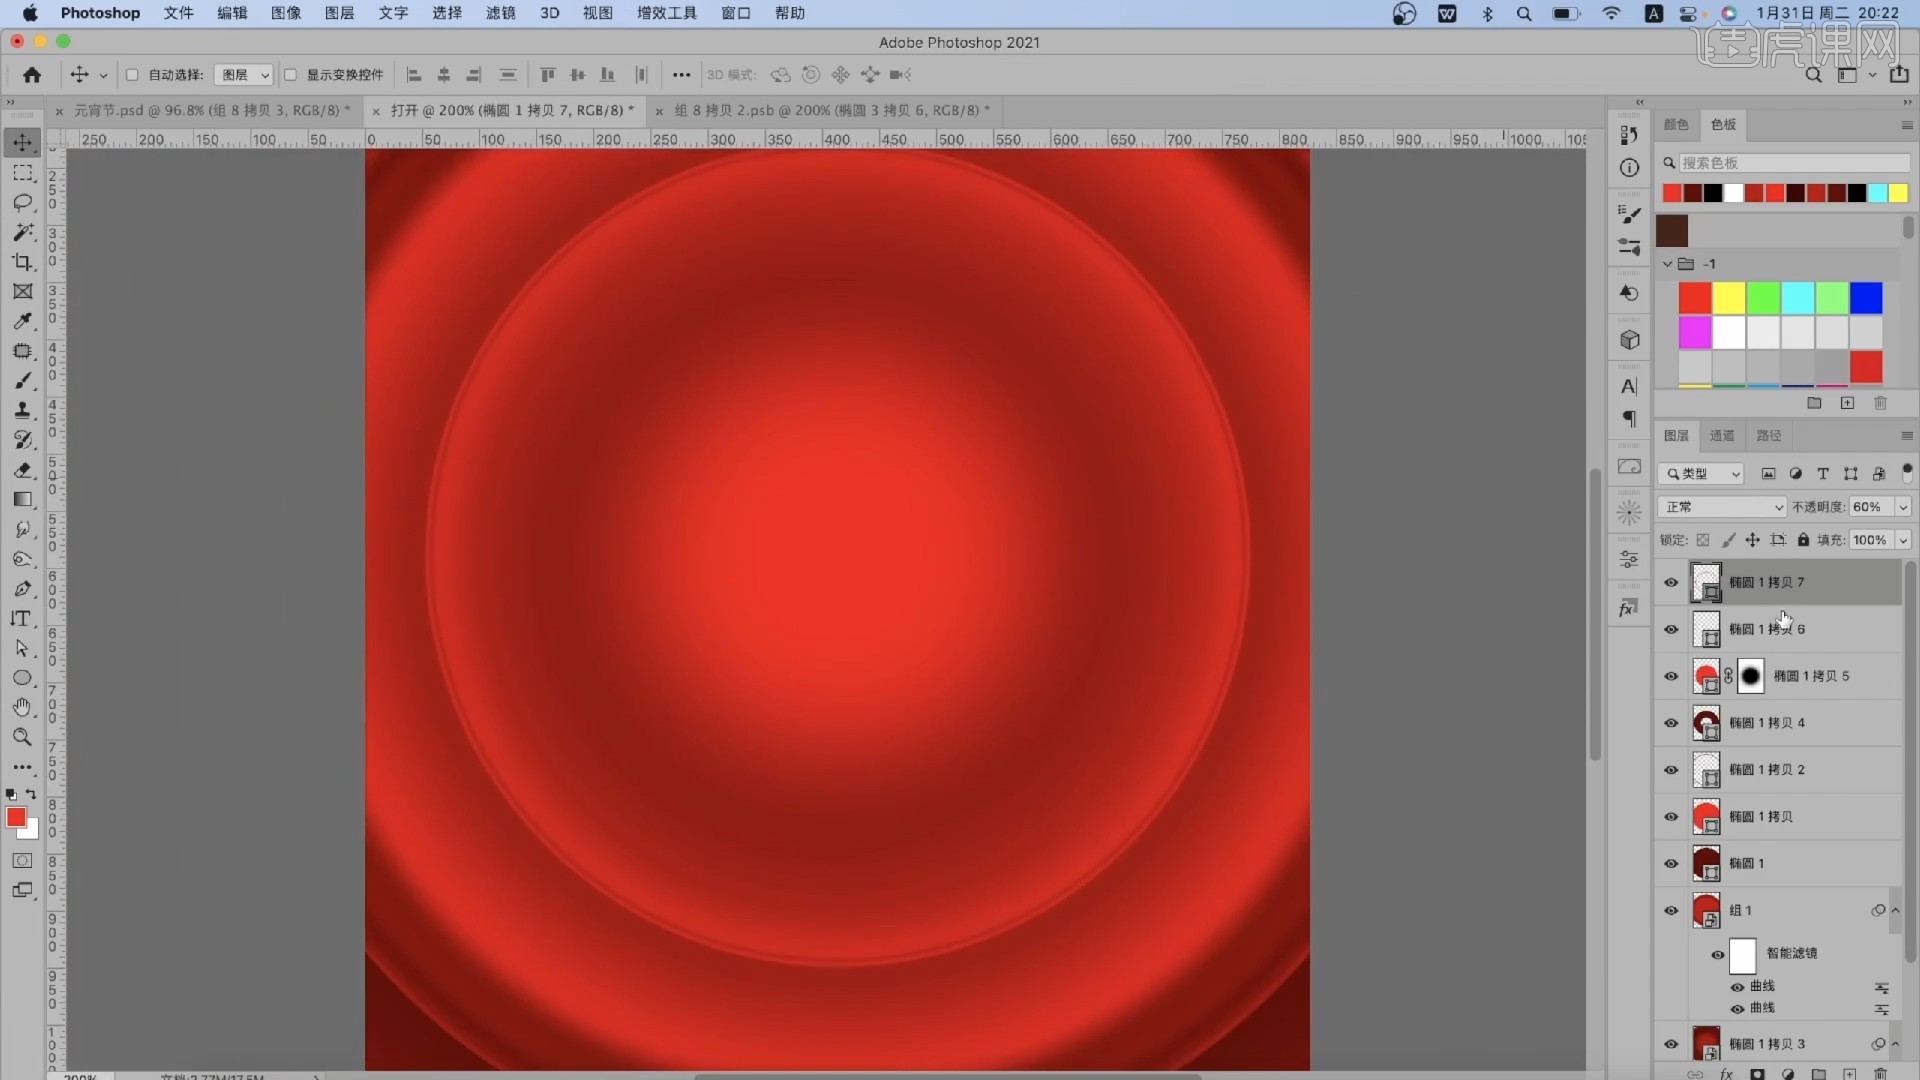This screenshot has width=1920, height=1080.
Task: Select the Brush tool
Action: click(22, 381)
